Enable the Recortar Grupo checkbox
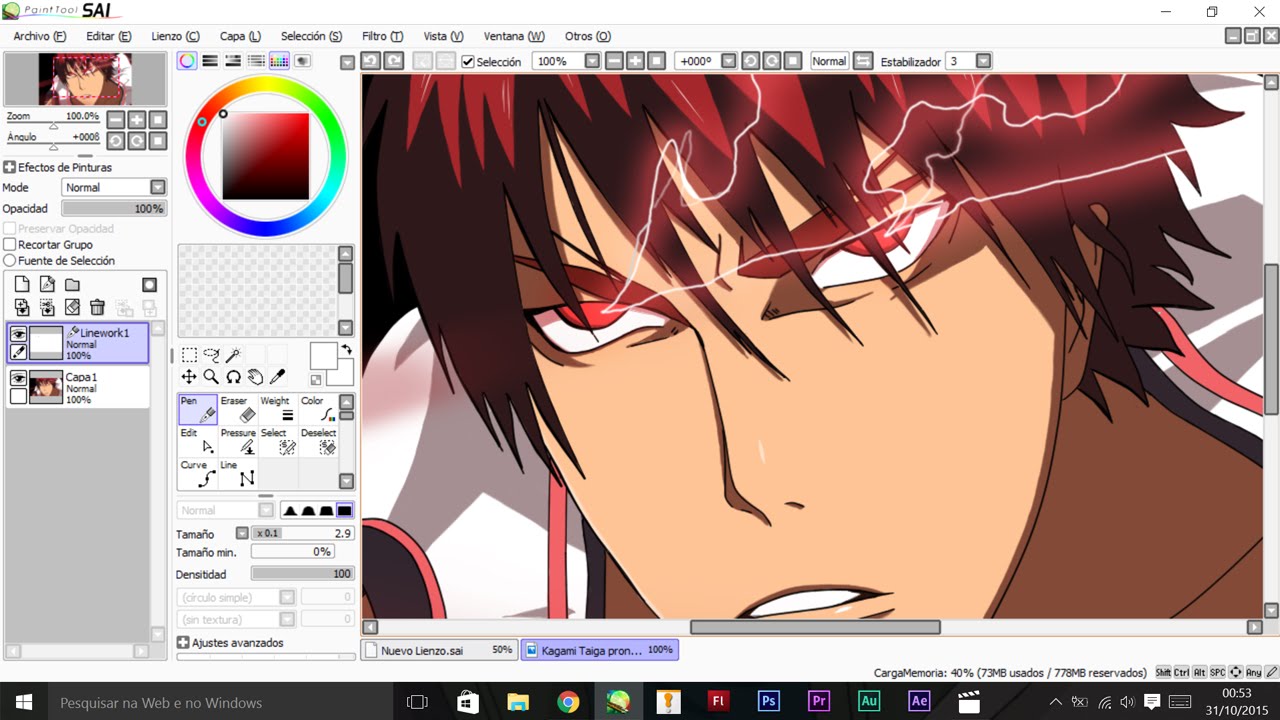Image resolution: width=1280 pixels, height=720 pixels. coord(10,244)
